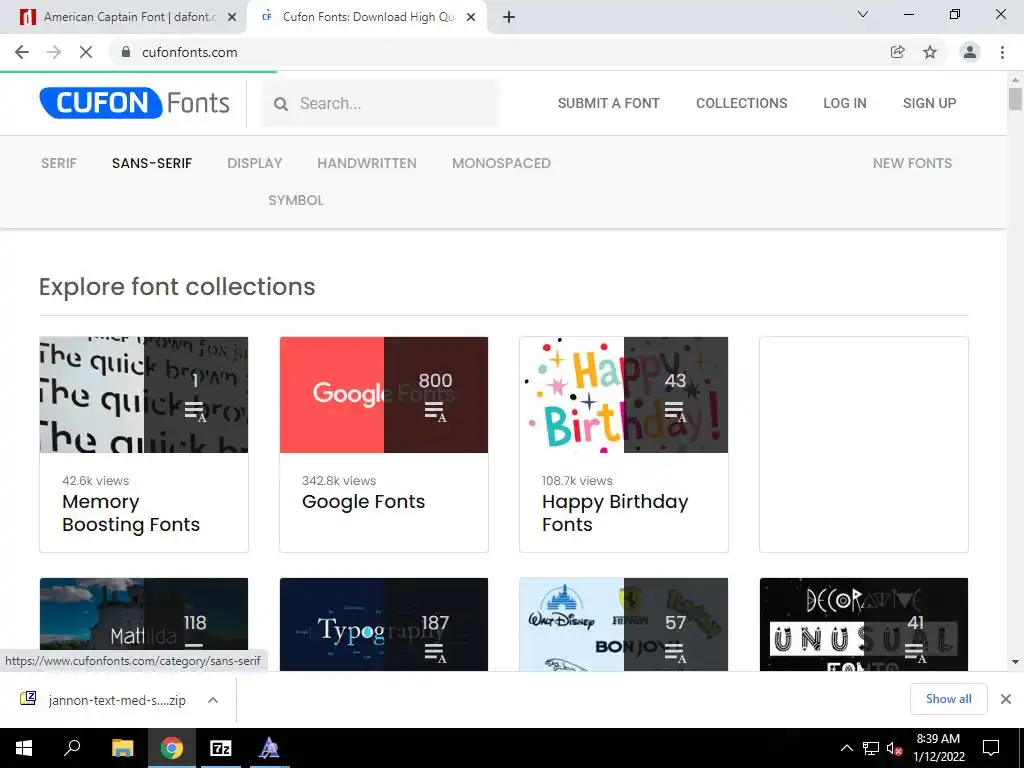Click the '342.8k views' text
The height and width of the screenshot is (768, 1024).
[339, 481]
